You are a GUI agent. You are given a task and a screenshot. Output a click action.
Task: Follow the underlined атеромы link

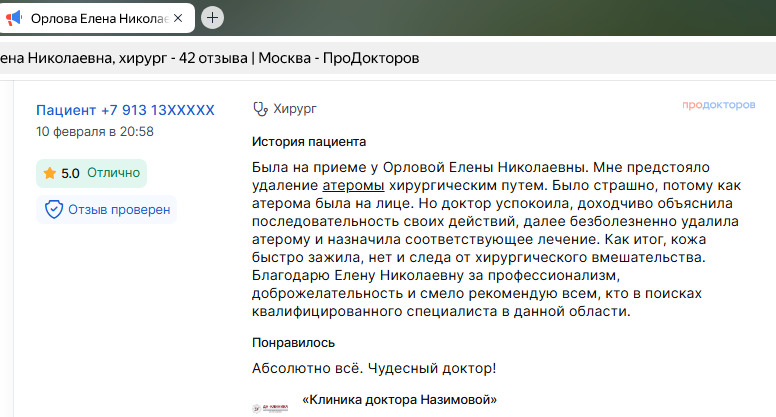[353, 186]
